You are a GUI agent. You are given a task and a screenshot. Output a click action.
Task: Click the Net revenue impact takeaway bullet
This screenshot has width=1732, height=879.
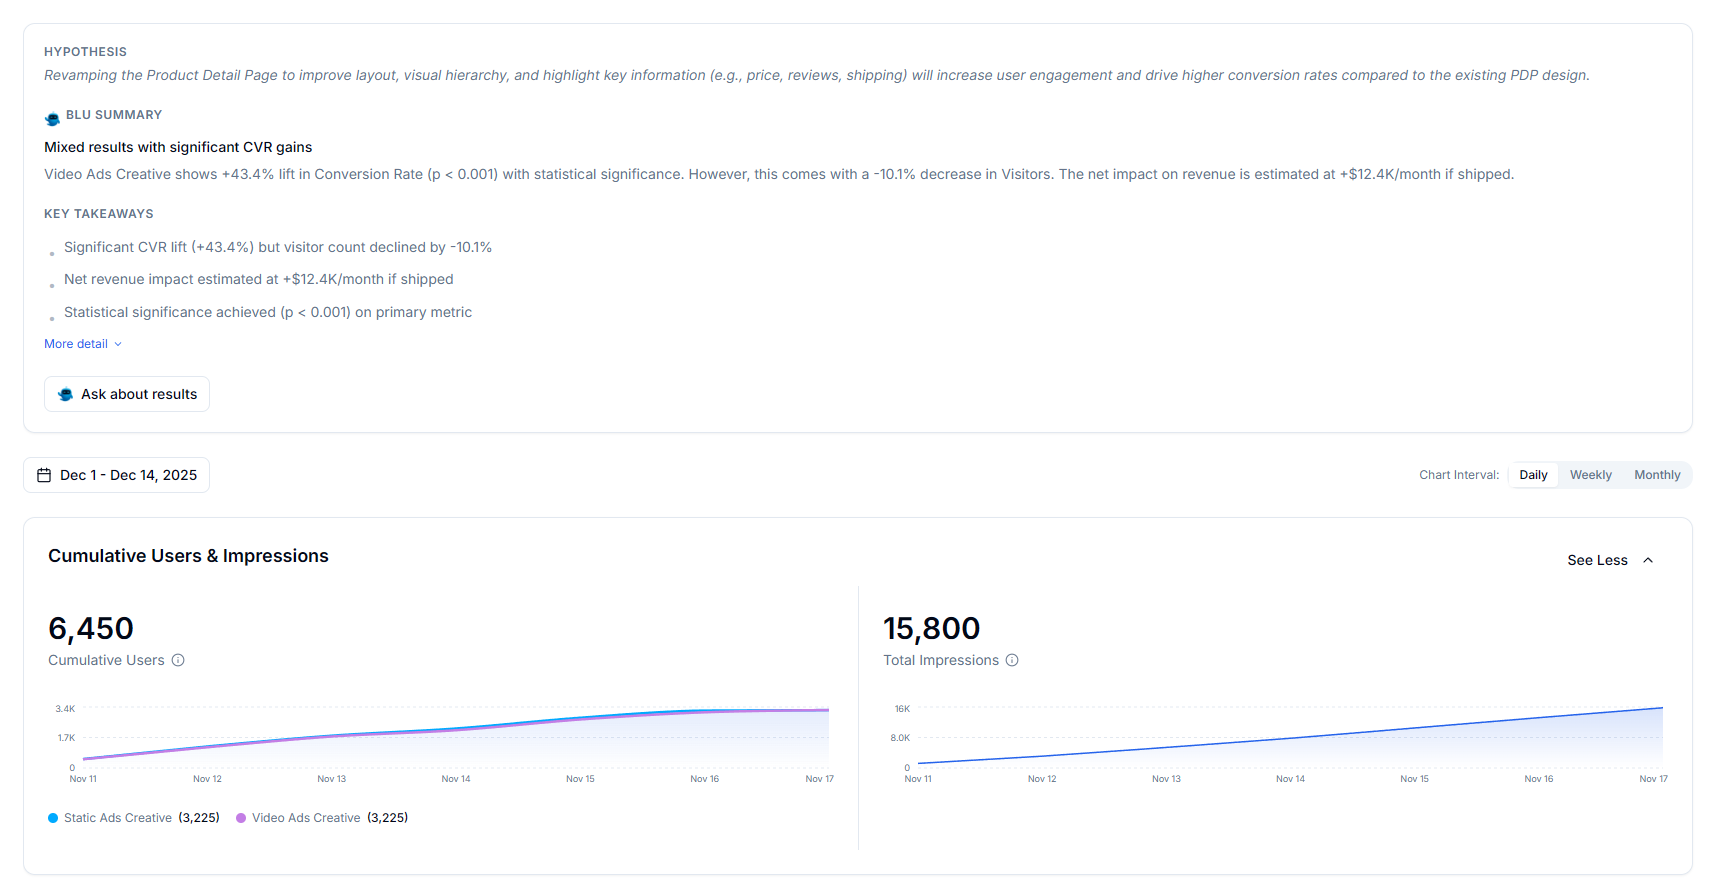[x=258, y=279]
